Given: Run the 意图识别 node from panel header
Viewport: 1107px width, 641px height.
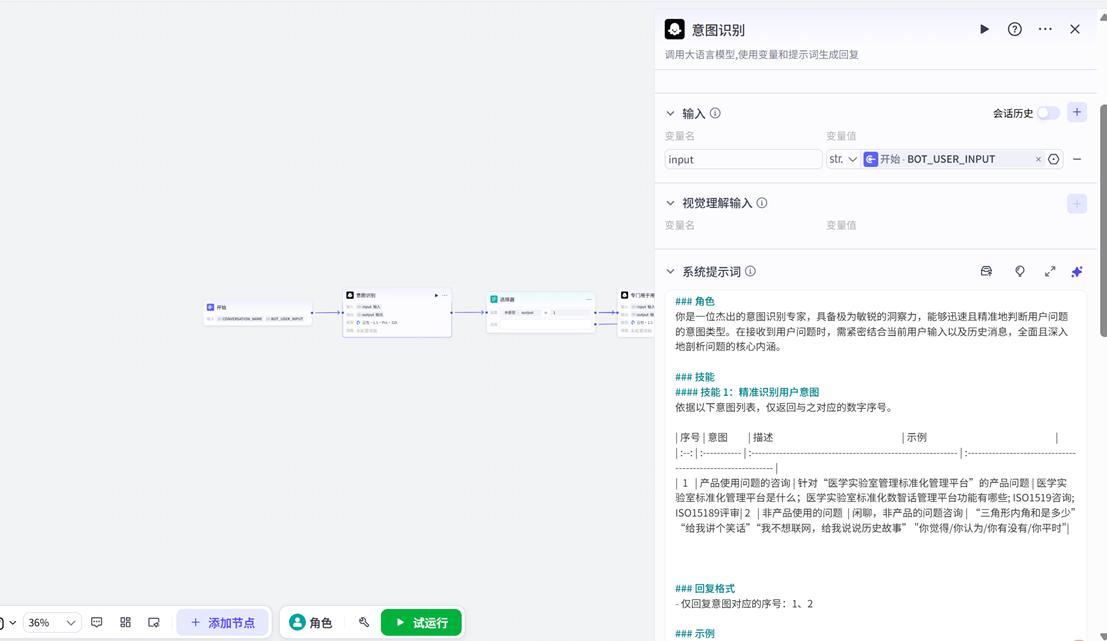Looking at the screenshot, I should pos(984,30).
